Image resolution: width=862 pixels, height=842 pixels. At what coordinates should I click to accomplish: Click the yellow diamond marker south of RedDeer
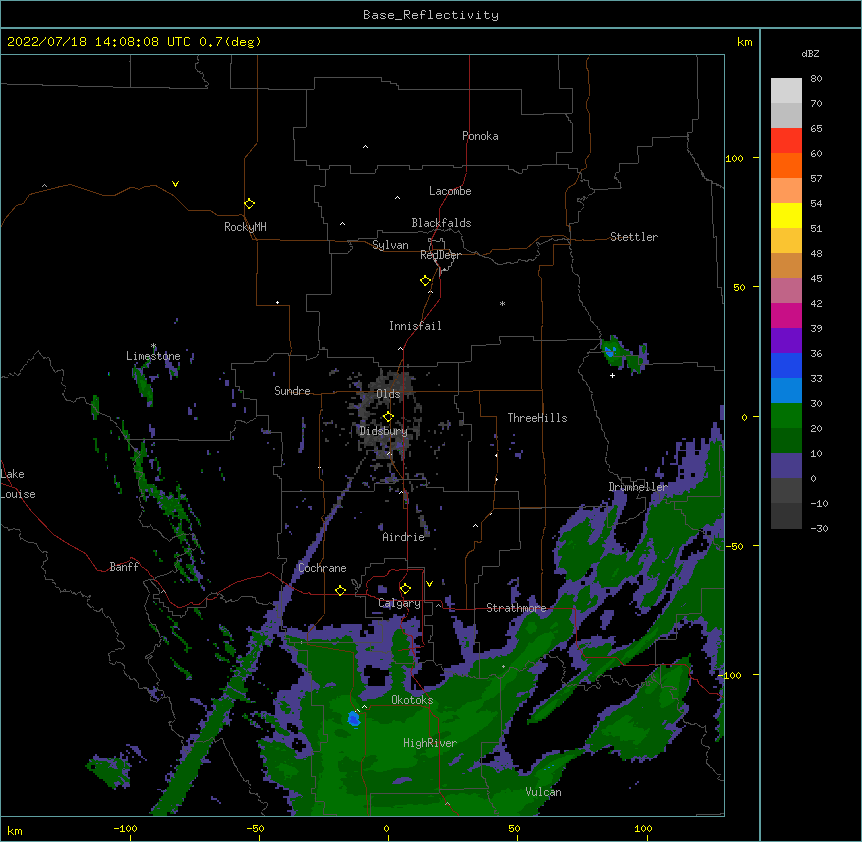click(x=425, y=281)
